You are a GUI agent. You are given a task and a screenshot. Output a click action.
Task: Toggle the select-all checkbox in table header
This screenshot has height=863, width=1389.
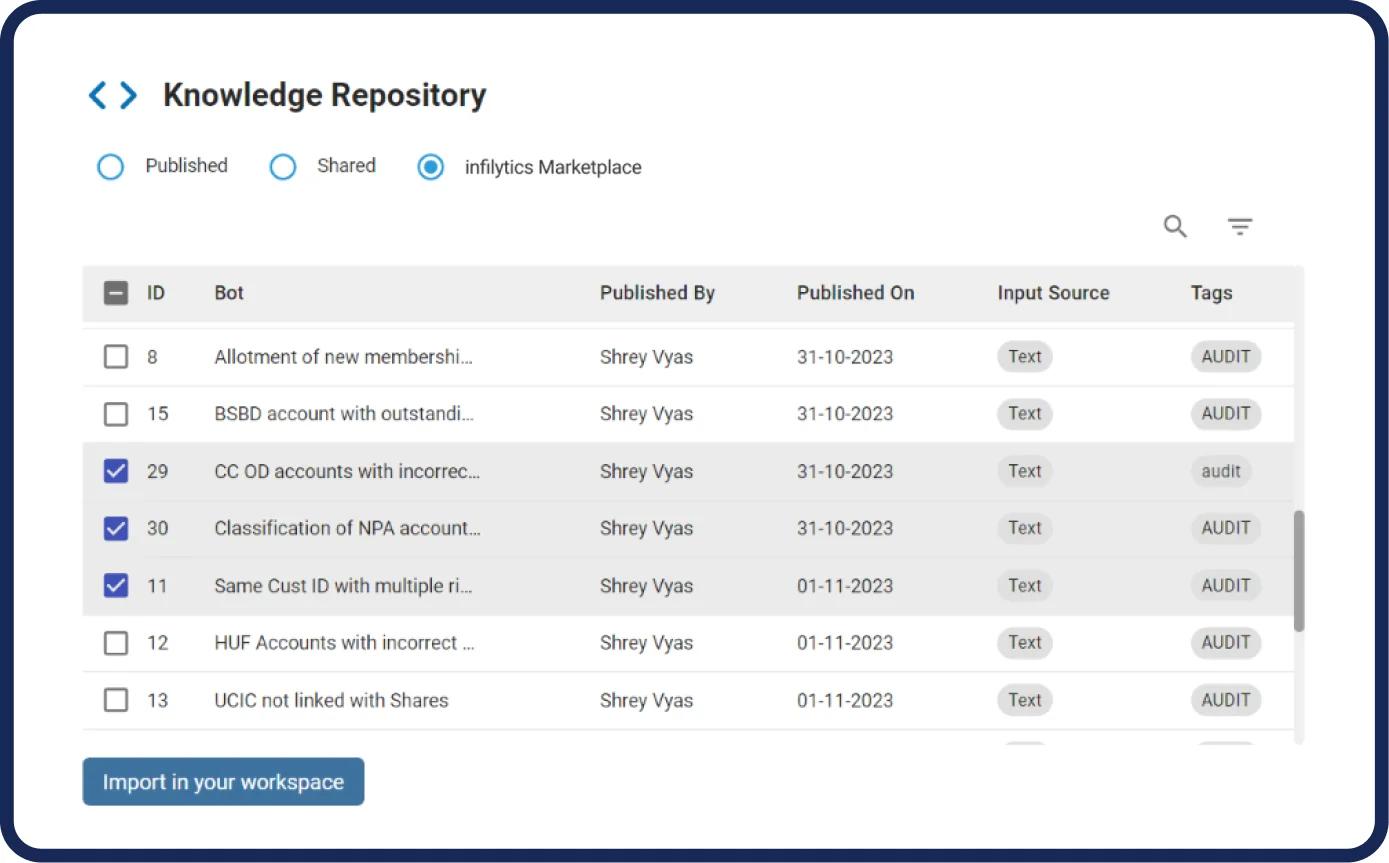pos(116,293)
